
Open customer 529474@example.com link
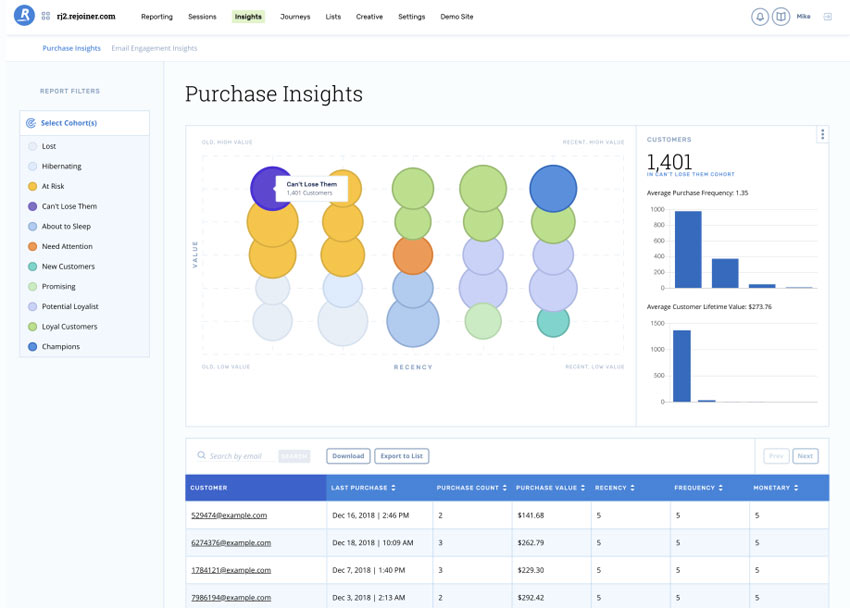click(x=229, y=516)
